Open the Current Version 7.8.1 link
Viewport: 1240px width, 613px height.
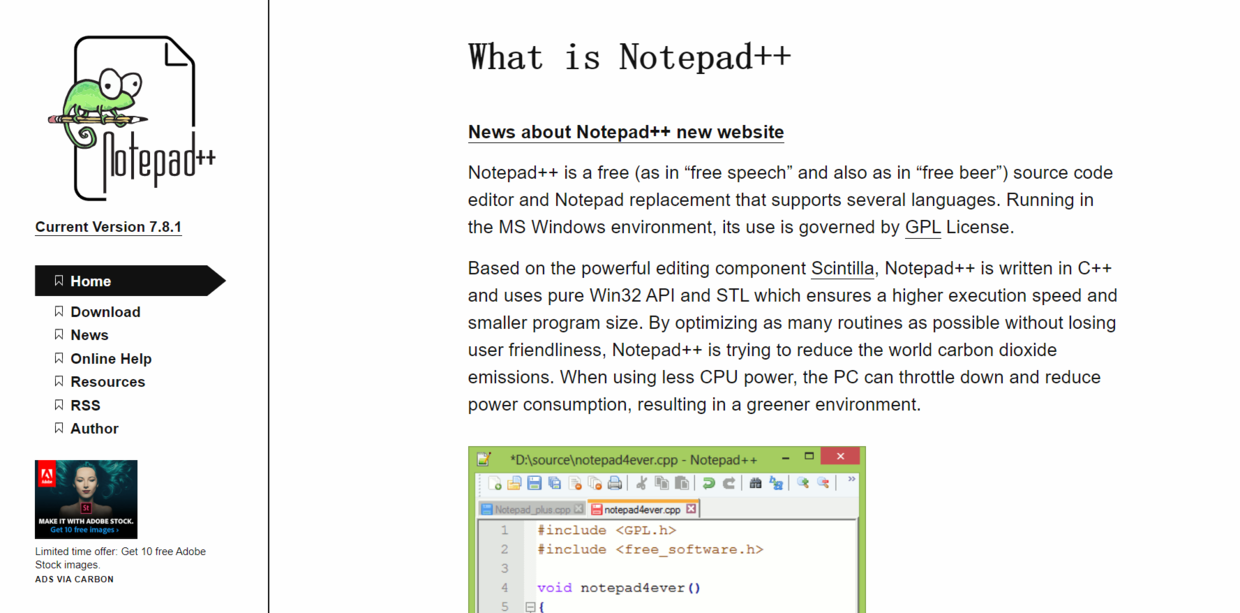click(x=108, y=227)
